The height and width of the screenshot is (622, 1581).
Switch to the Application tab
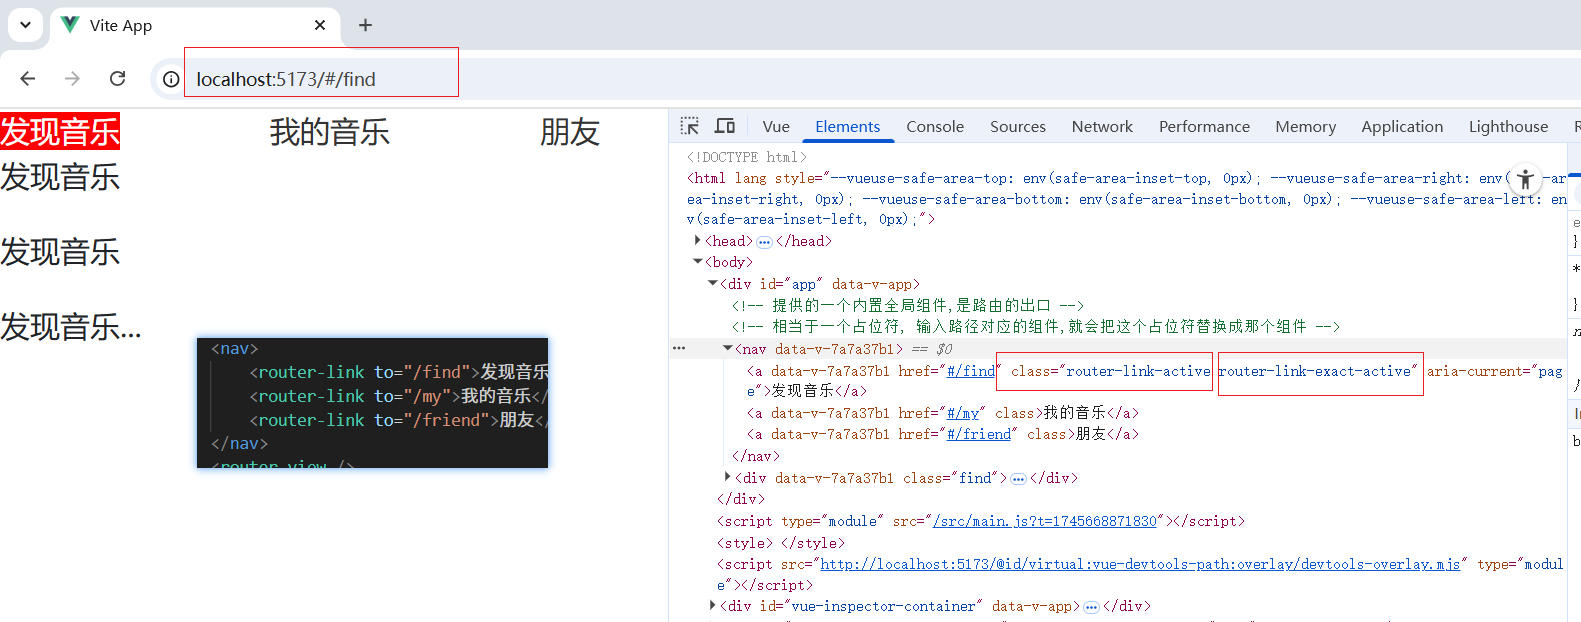pos(1402,126)
